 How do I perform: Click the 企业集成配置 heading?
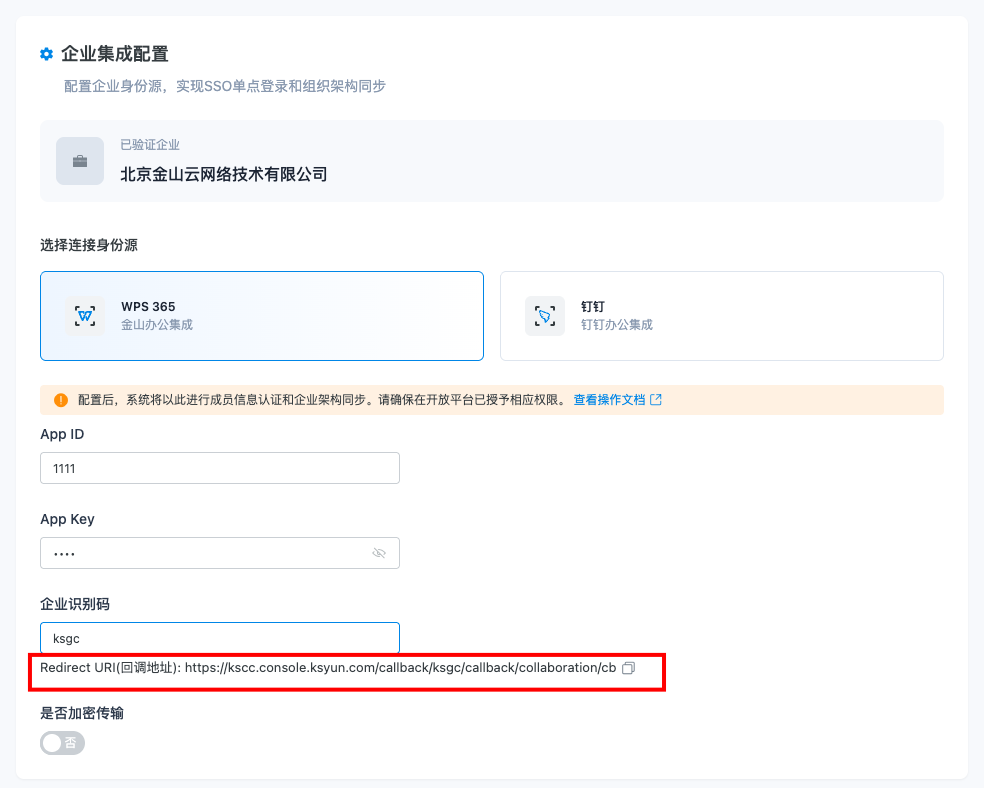(115, 54)
